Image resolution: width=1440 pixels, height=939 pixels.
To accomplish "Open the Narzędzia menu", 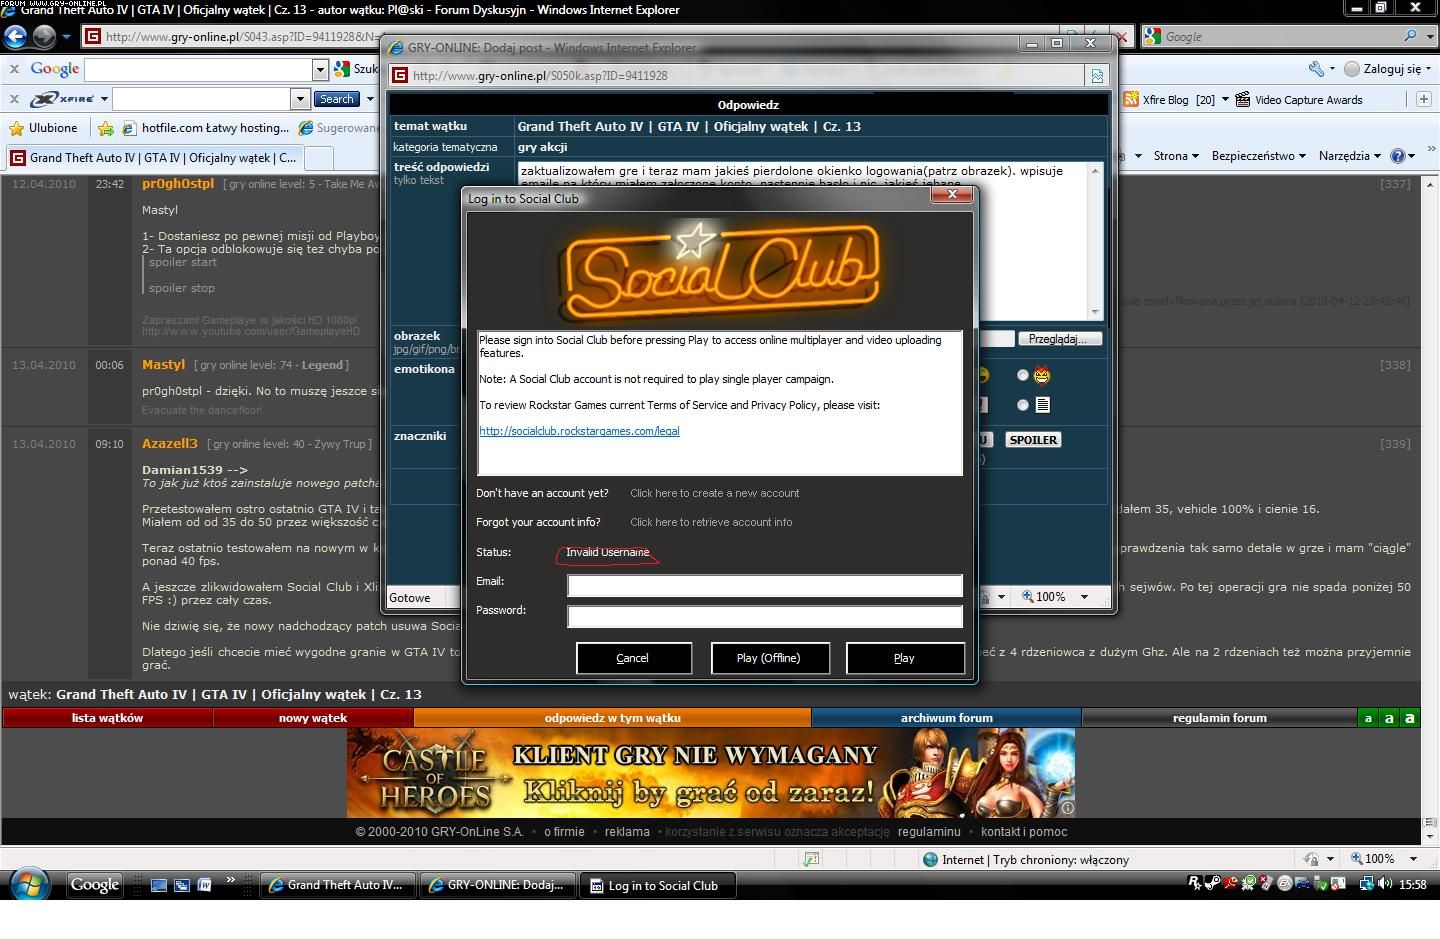I will tap(1350, 156).
